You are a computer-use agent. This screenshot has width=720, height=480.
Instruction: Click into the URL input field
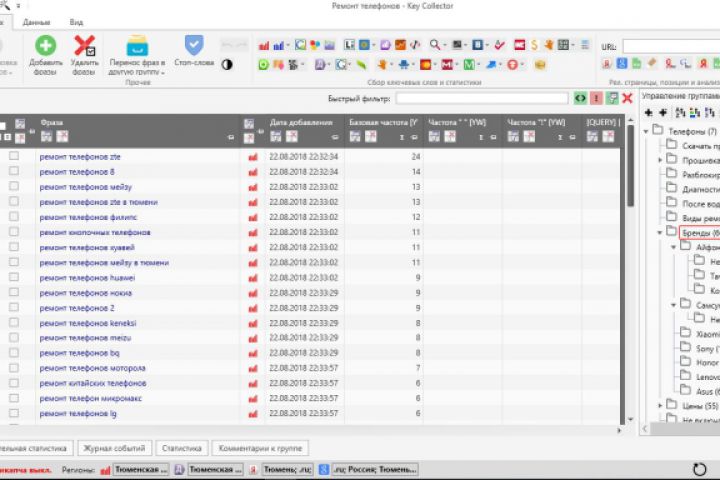(671, 46)
